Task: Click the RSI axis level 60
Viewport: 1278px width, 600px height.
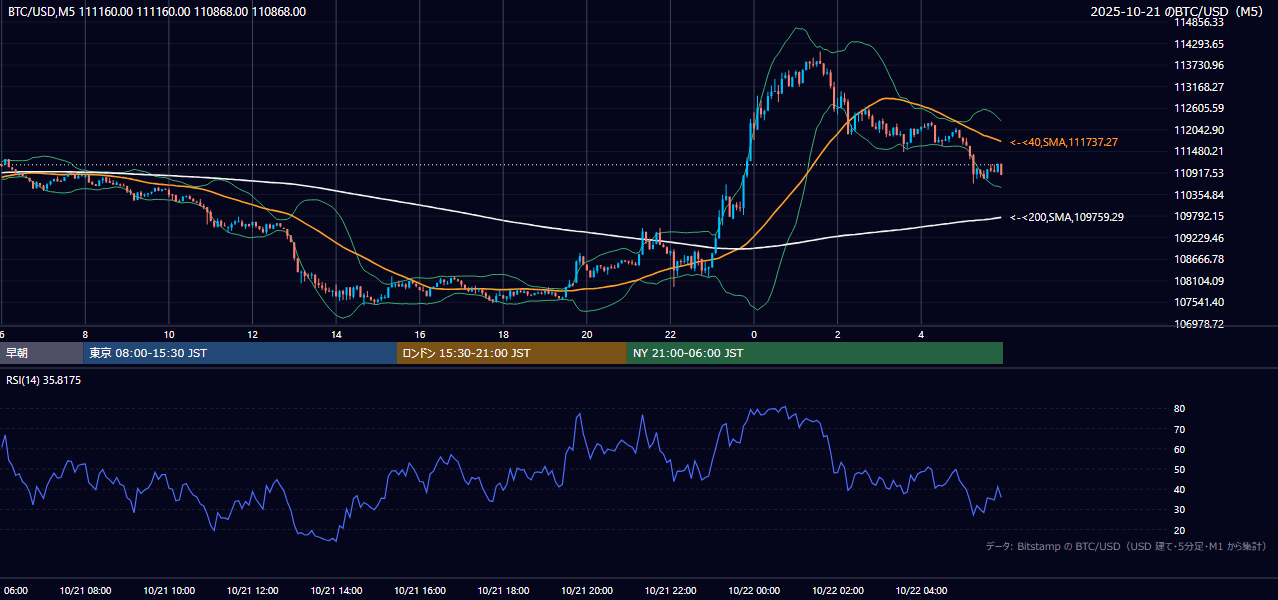Action: pyautogui.click(x=1180, y=449)
